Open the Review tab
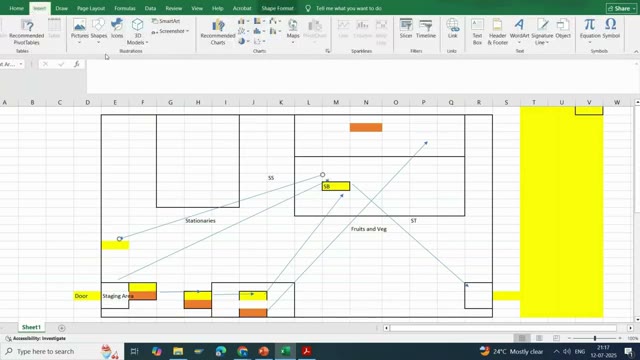The height and width of the screenshot is (360, 640). 174,8
